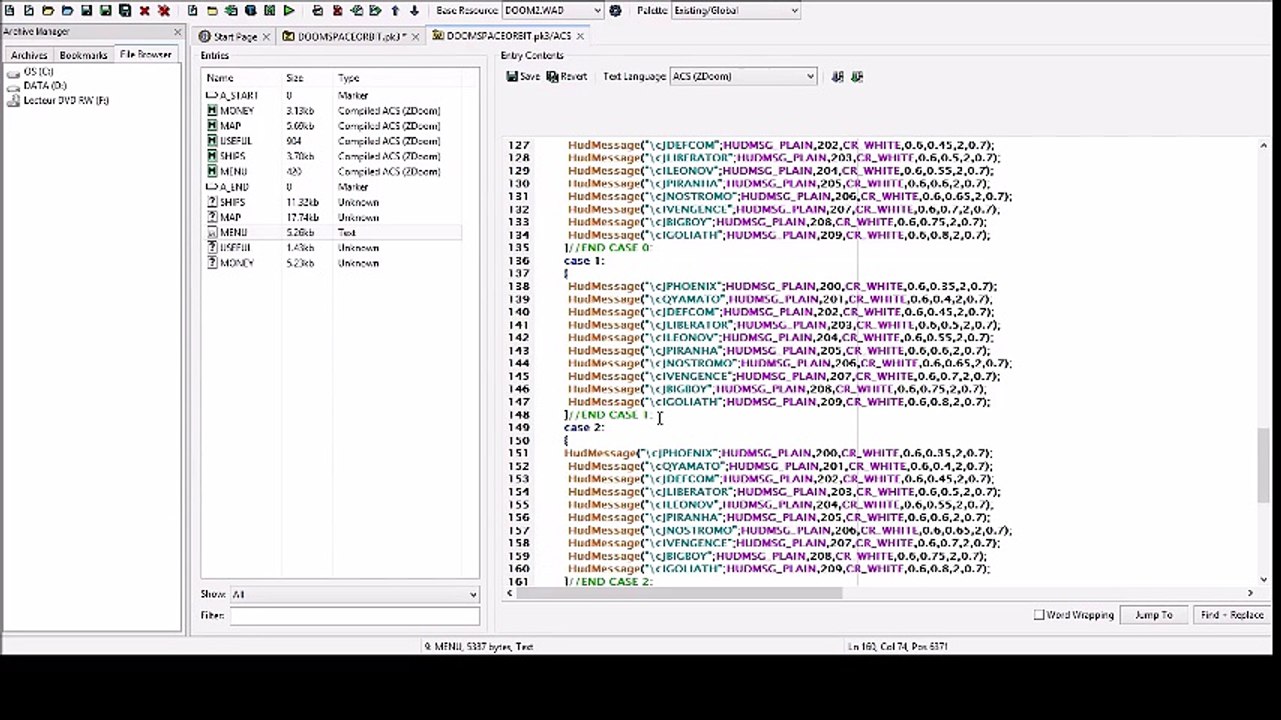Select the SHIPS Compiled ACS entry of 3.70kb
Viewport: 1281px width, 720px height.
tap(332, 156)
